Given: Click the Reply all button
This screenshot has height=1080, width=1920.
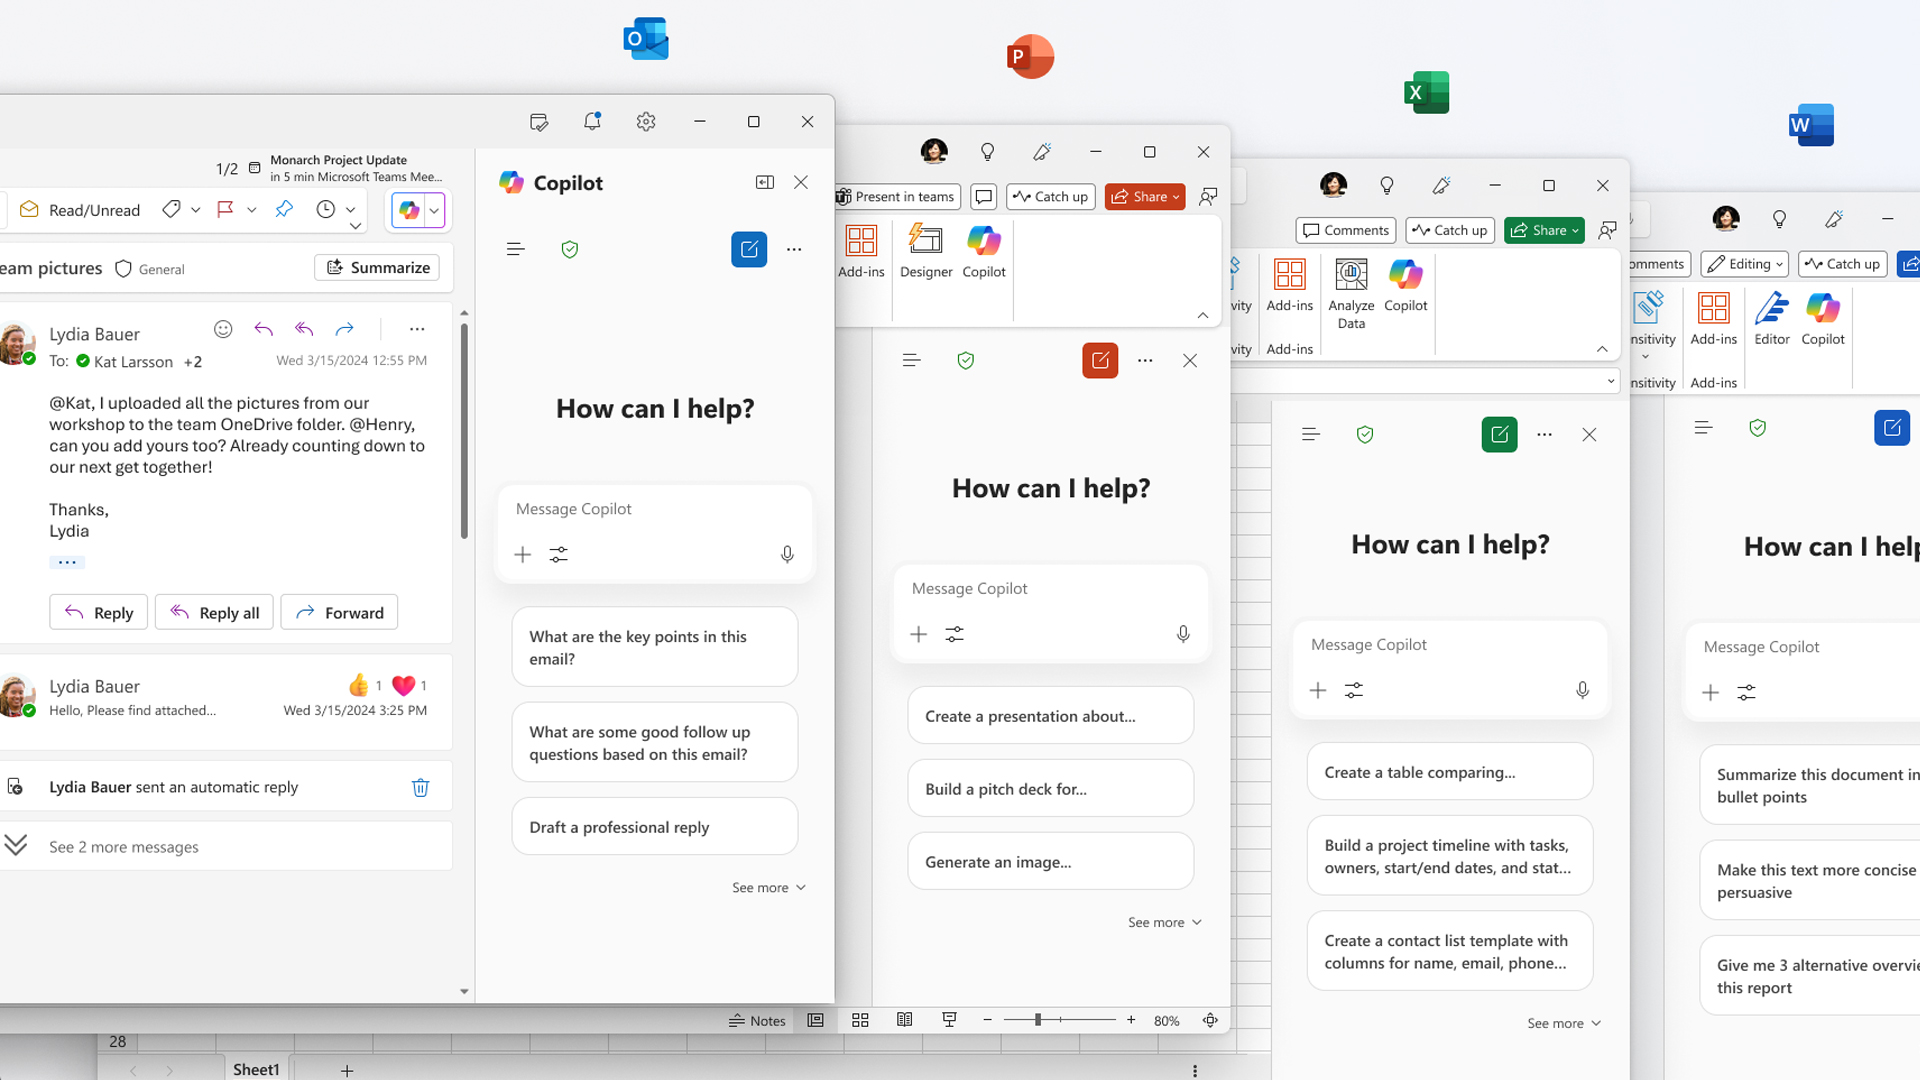Looking at the screenshot, I should pos(215,612).
